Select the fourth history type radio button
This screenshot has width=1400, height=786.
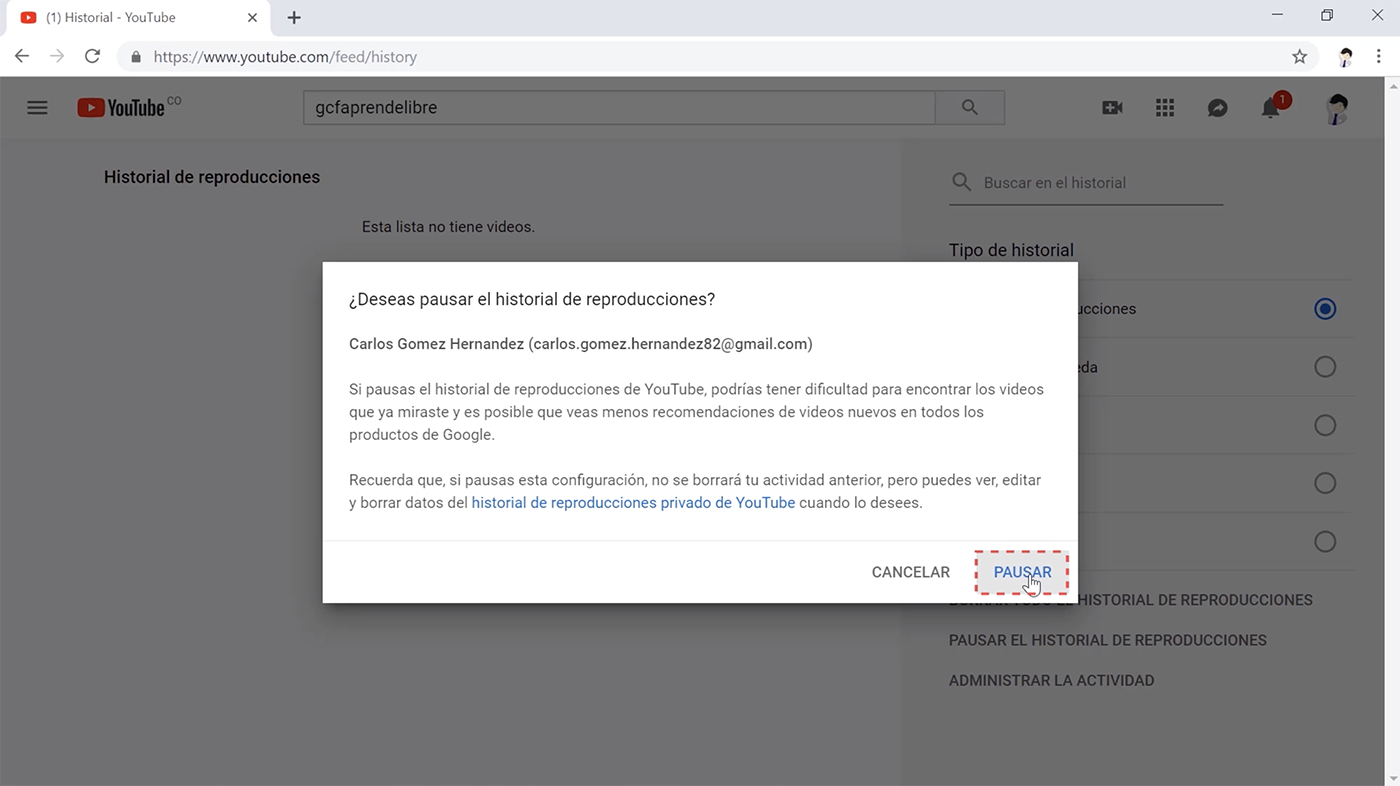[1325, 483]
